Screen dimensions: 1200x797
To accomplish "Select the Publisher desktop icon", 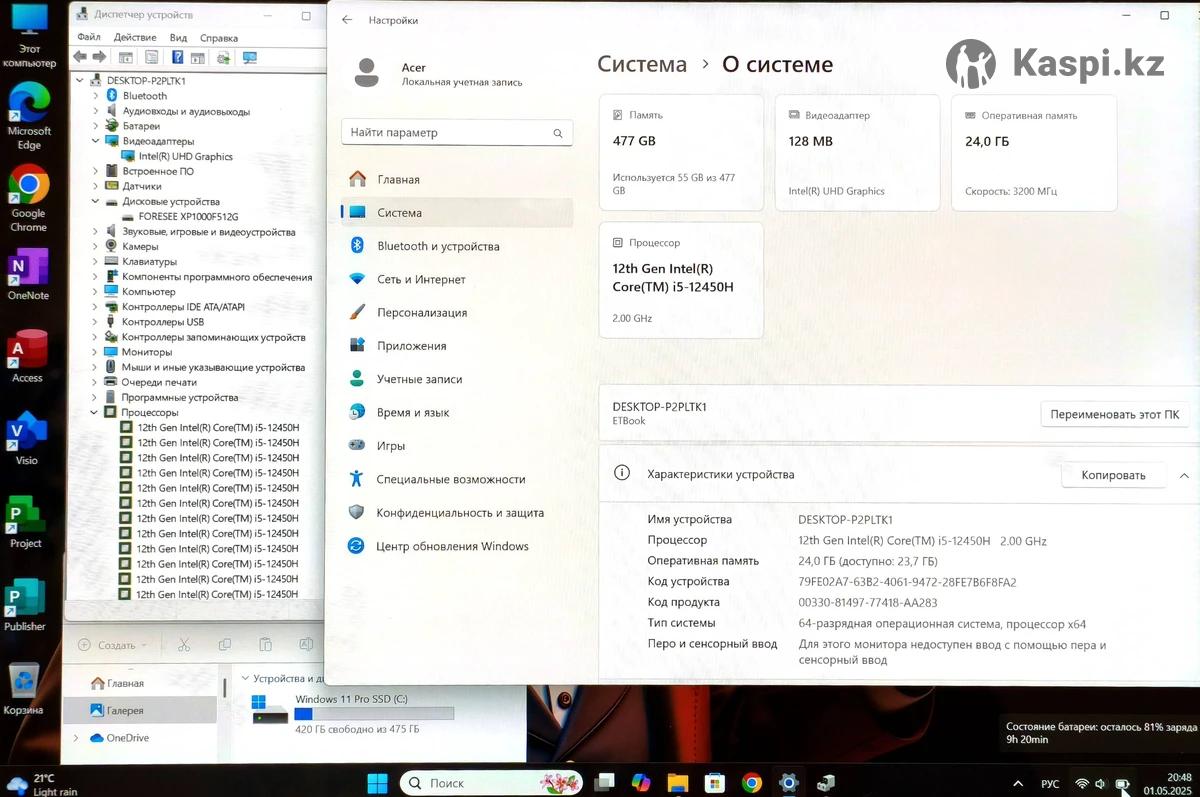I will tap(25, 604).
